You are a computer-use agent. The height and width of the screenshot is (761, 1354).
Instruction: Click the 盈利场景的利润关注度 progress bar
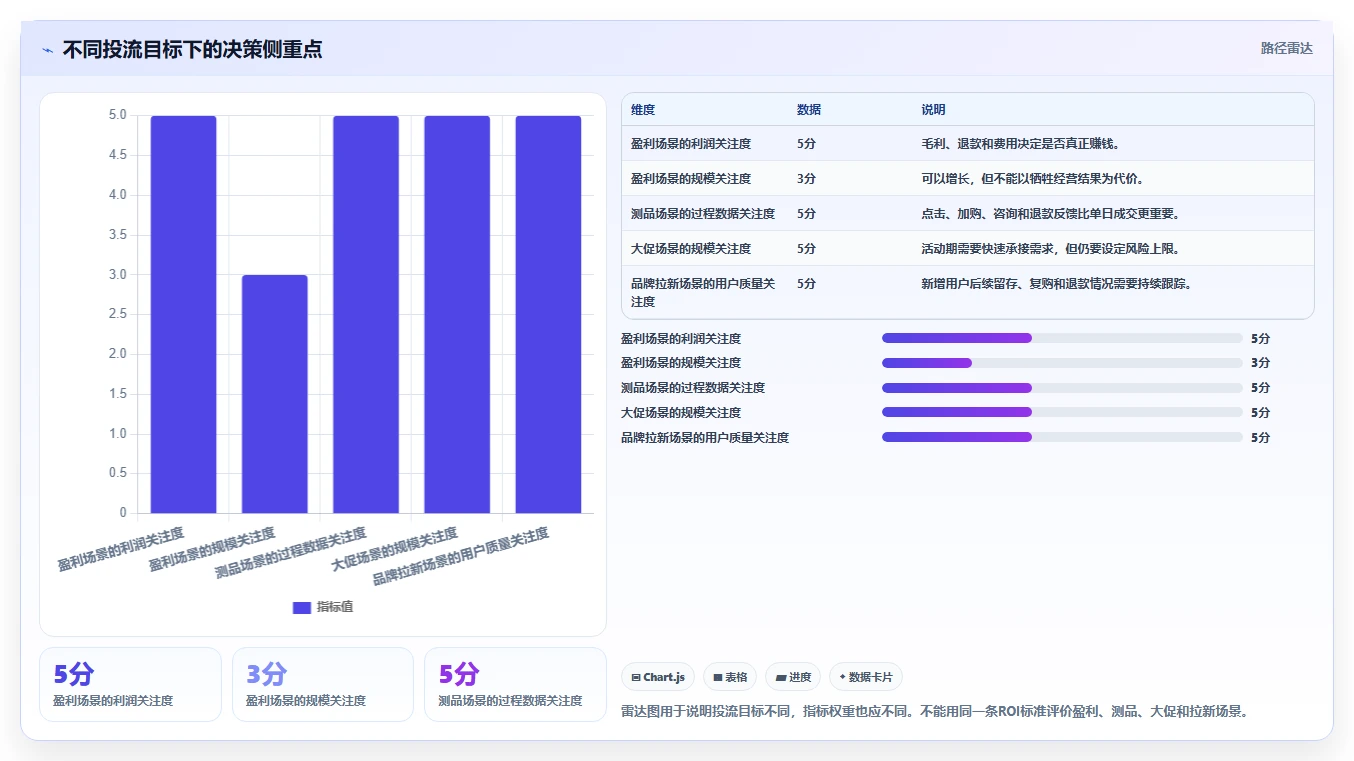pos(1062,338)
